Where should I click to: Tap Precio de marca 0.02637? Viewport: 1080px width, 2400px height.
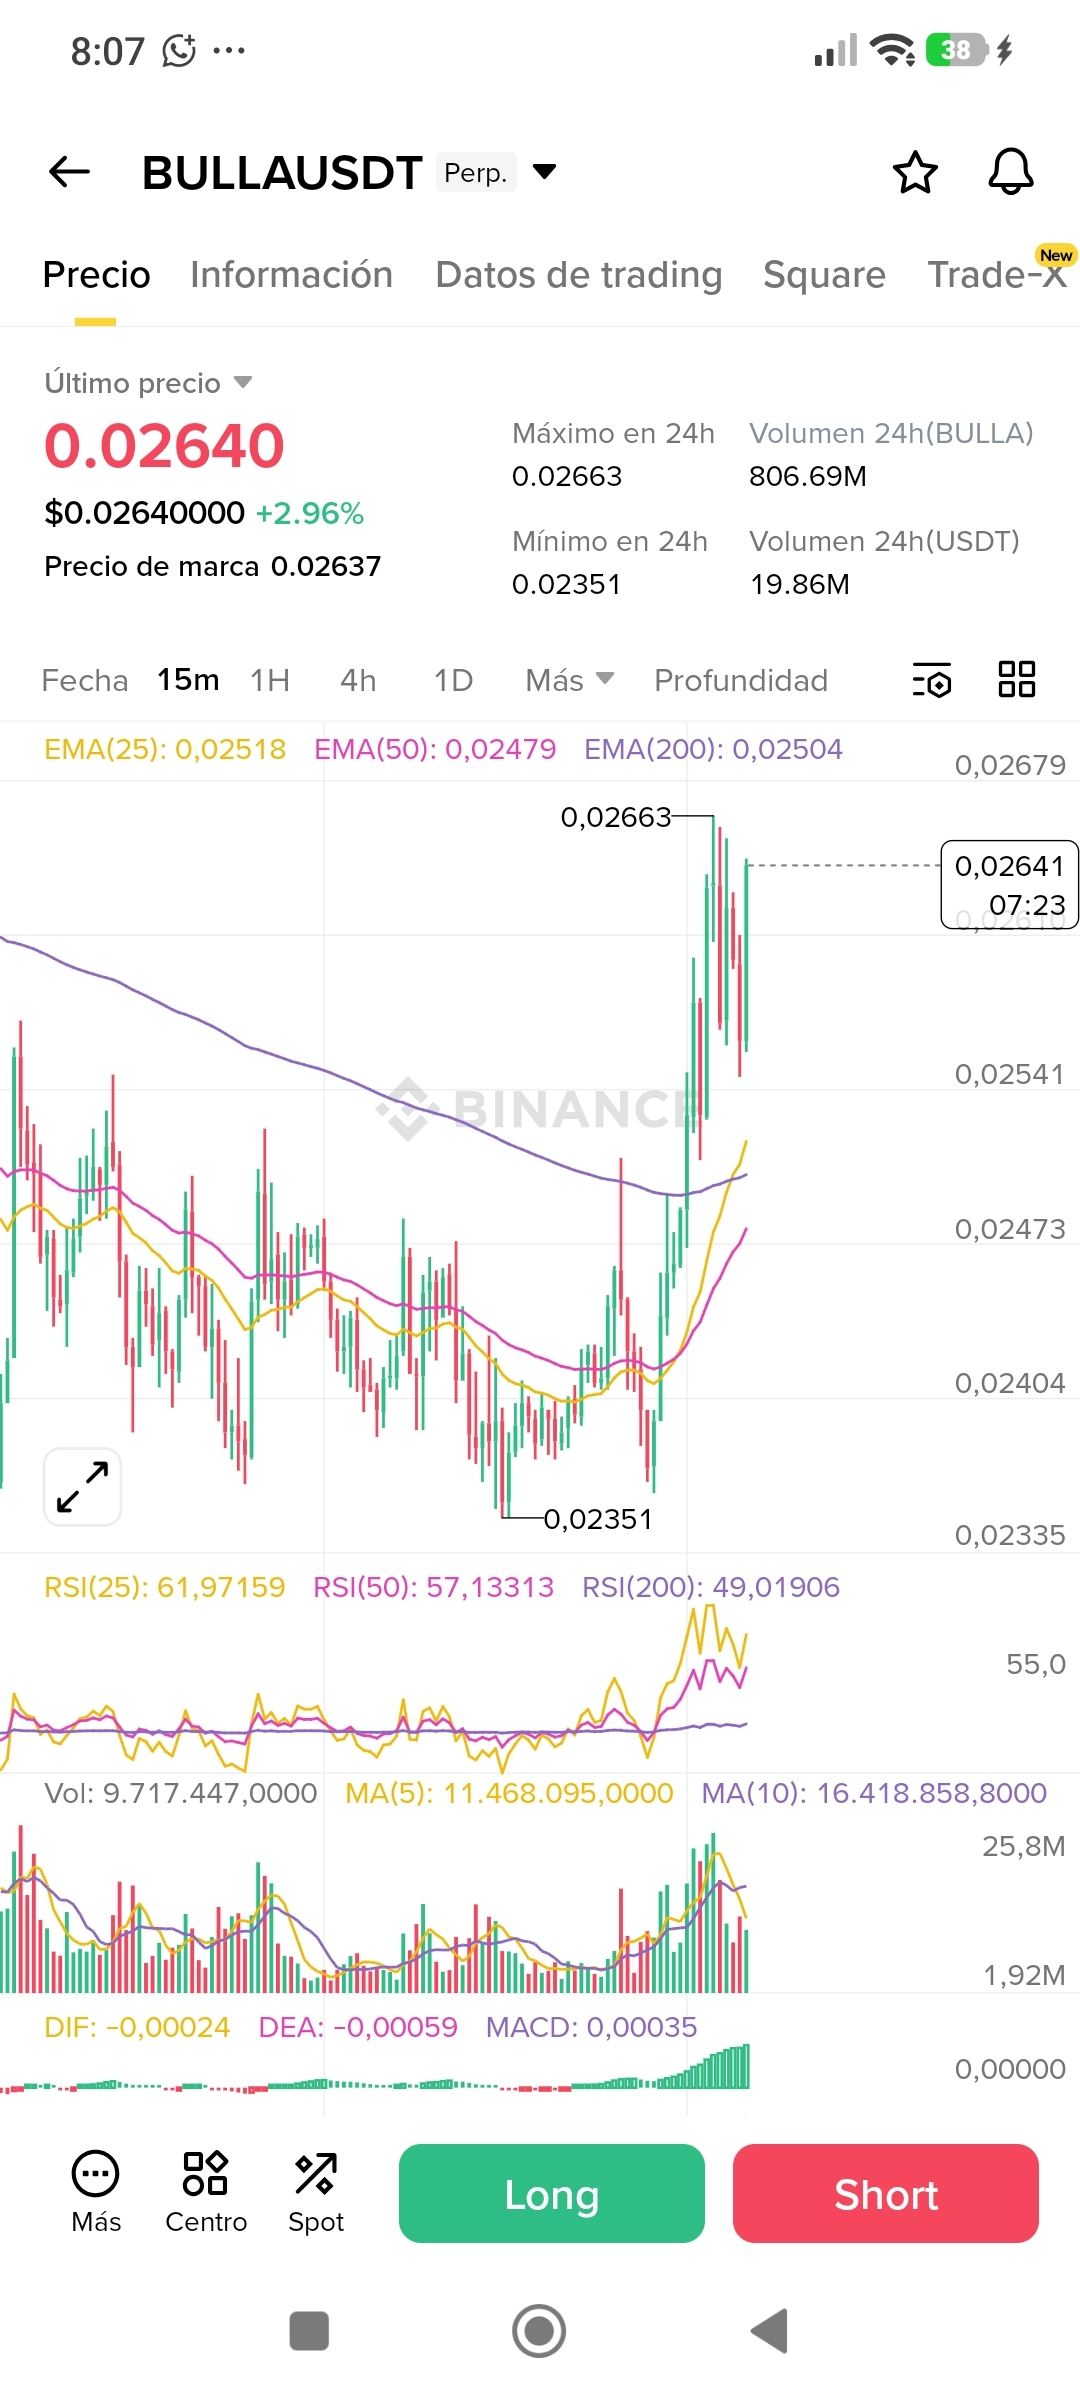point(213,566)
